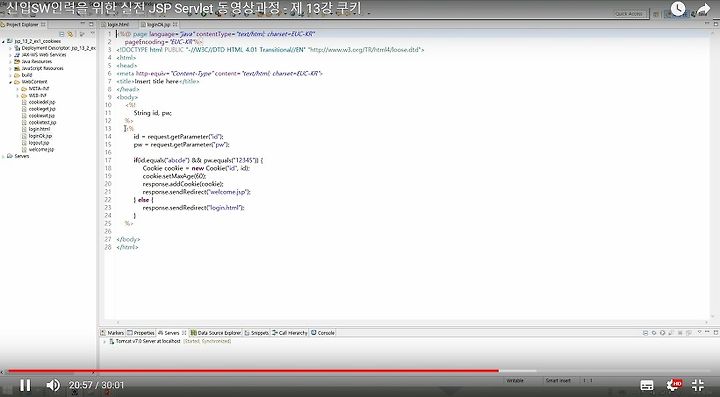Select loginOk.jsp in Project Explorer tree
The image size is (720, 397).
40,136
